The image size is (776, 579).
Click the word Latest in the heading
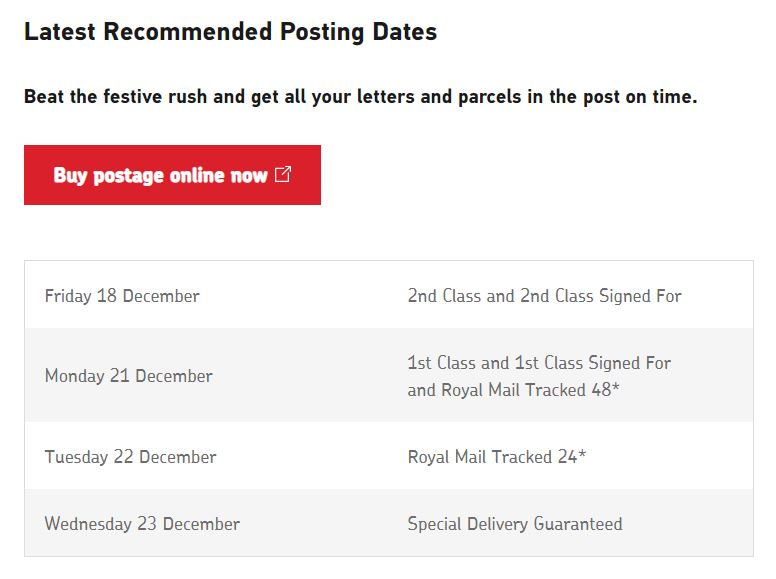[x=60, y=32]
